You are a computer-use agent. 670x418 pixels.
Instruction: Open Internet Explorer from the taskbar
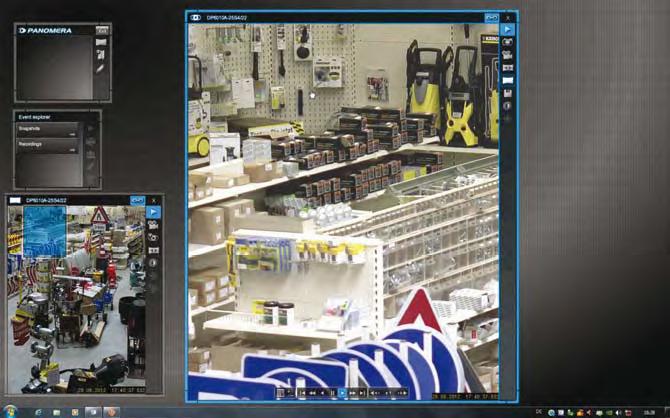38,412
